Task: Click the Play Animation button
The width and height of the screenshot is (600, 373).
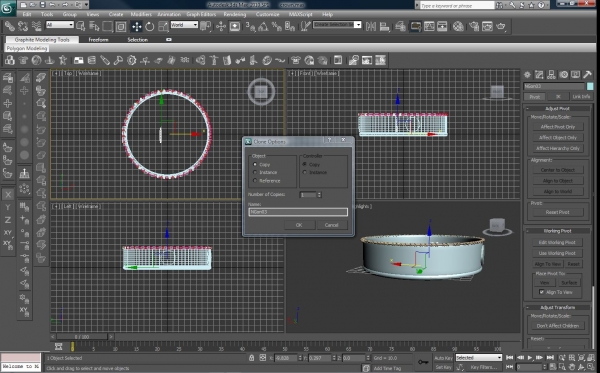Action: (530, 358)
